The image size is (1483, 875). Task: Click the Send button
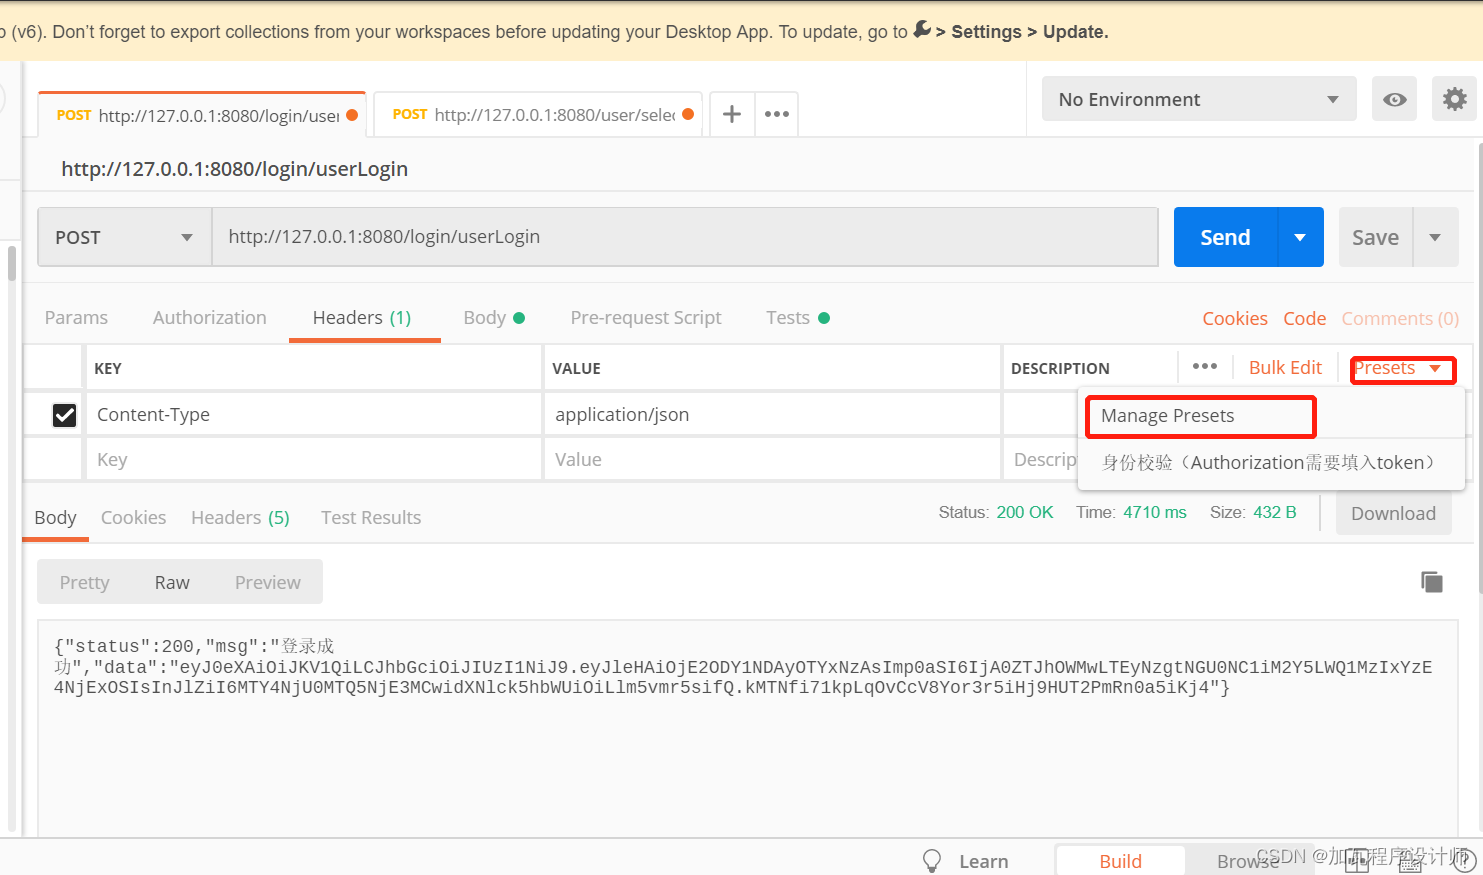pyautogui.click(x=1226, y=237)
